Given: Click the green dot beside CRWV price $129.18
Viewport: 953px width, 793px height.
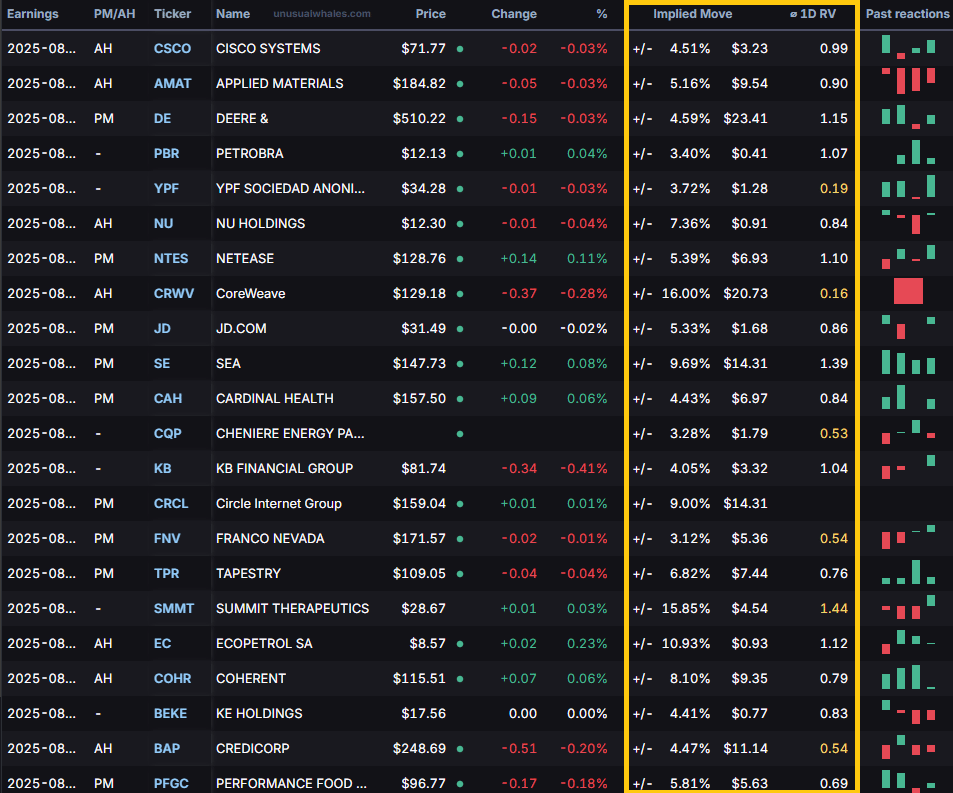Looking at the screenshot, I should (460, 294).
